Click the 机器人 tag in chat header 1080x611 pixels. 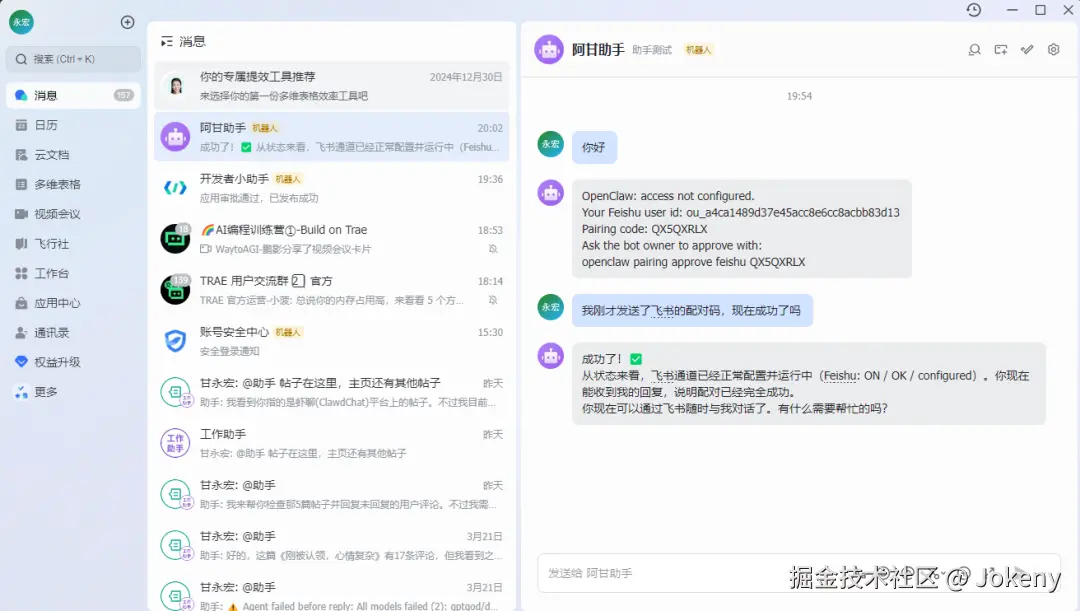pyautogui.click(x=698, y=50)
